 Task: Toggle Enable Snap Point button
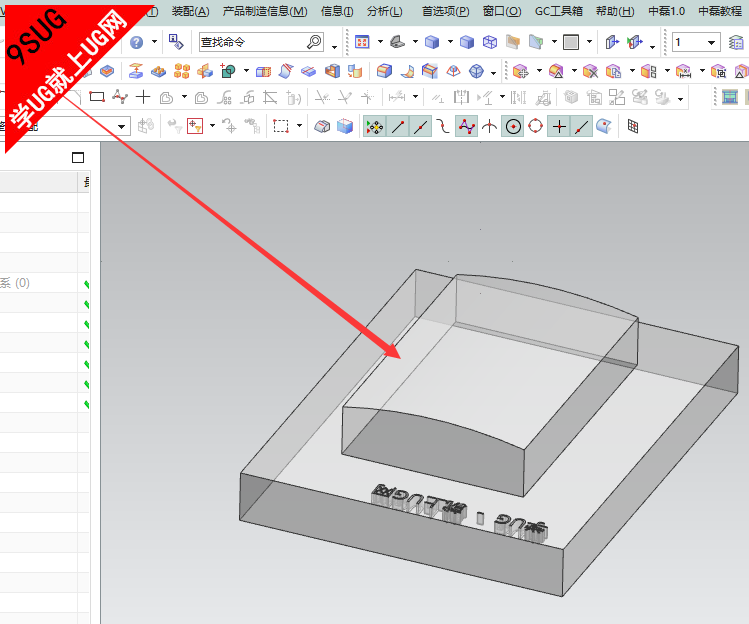click(374, 127)
